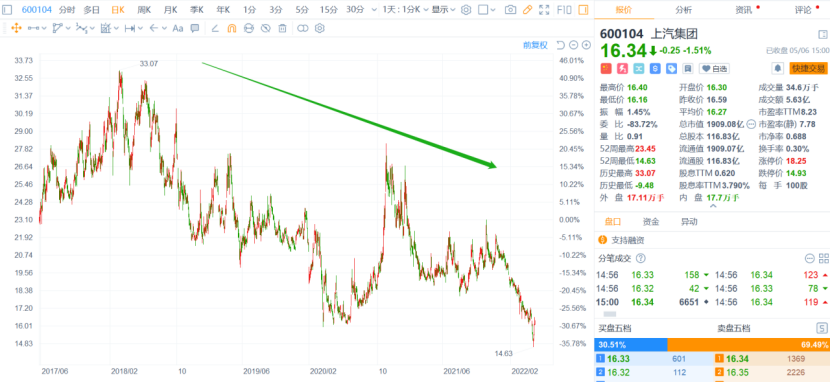Image resolution: width=830 pixels, height=383 pixels.
Task: Expand wave tool options arrow
Action: [92, 29]
